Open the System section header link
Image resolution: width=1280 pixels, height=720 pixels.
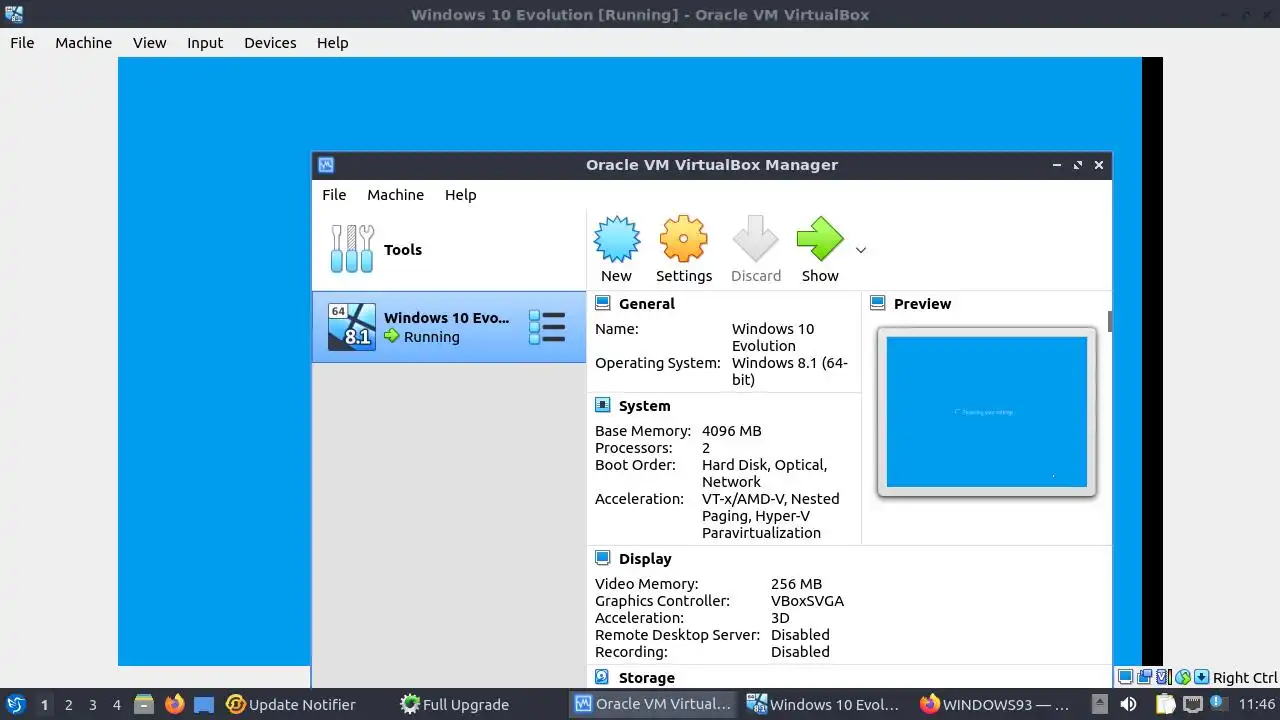point(644,406)
